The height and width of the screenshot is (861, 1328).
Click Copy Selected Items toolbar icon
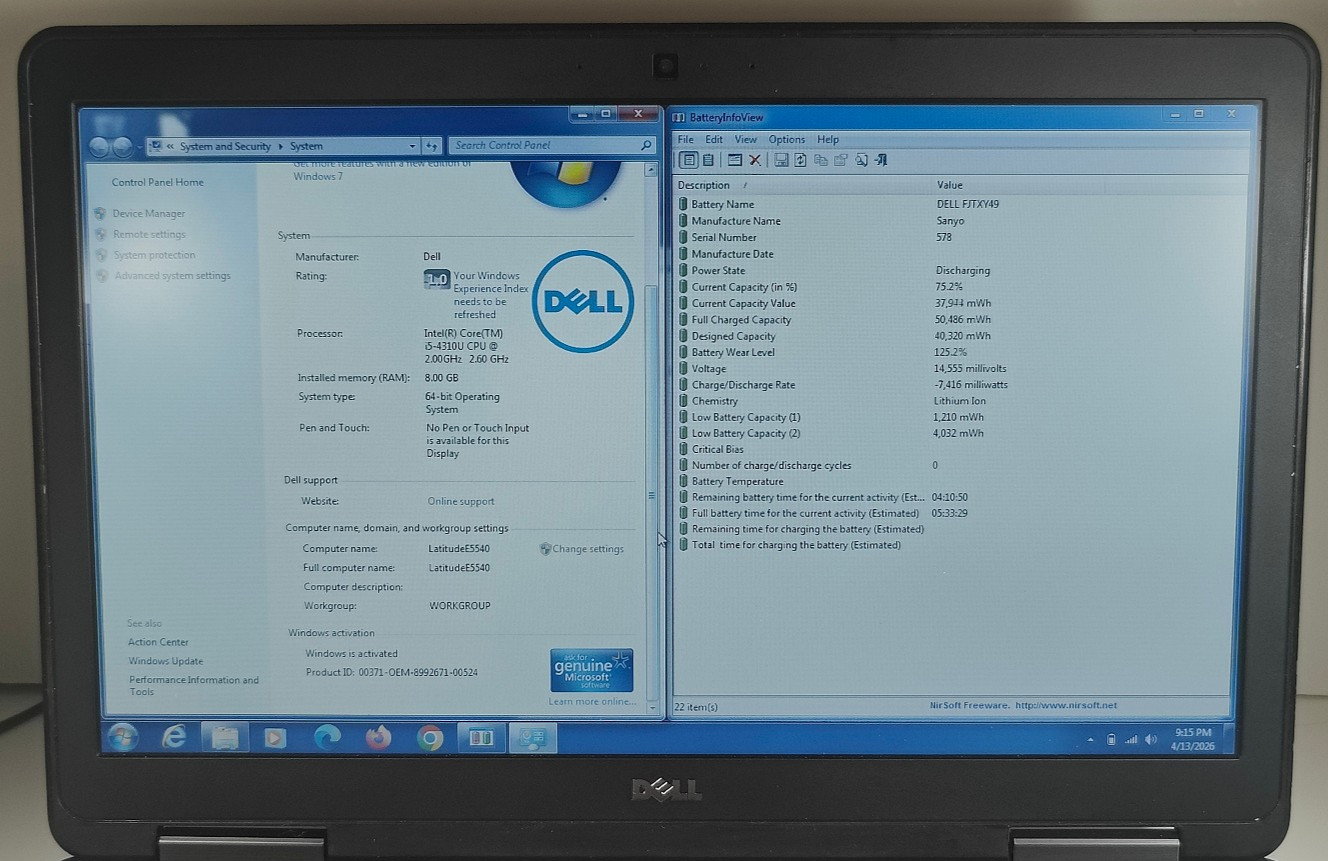pos(821,160)
